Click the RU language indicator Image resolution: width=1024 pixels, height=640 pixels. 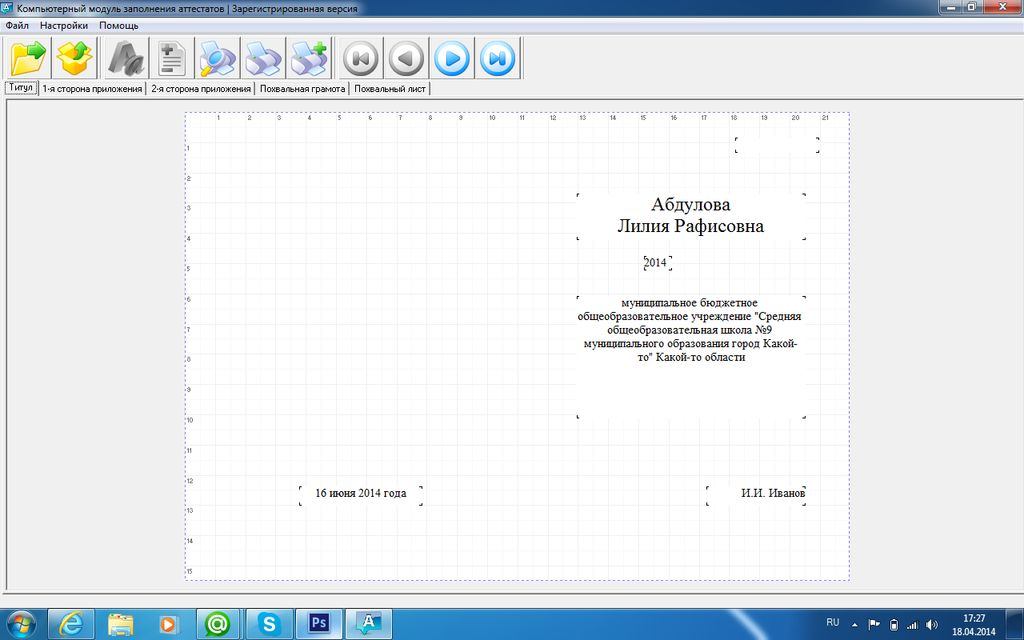pyautogui.click(x=833, y=622)
